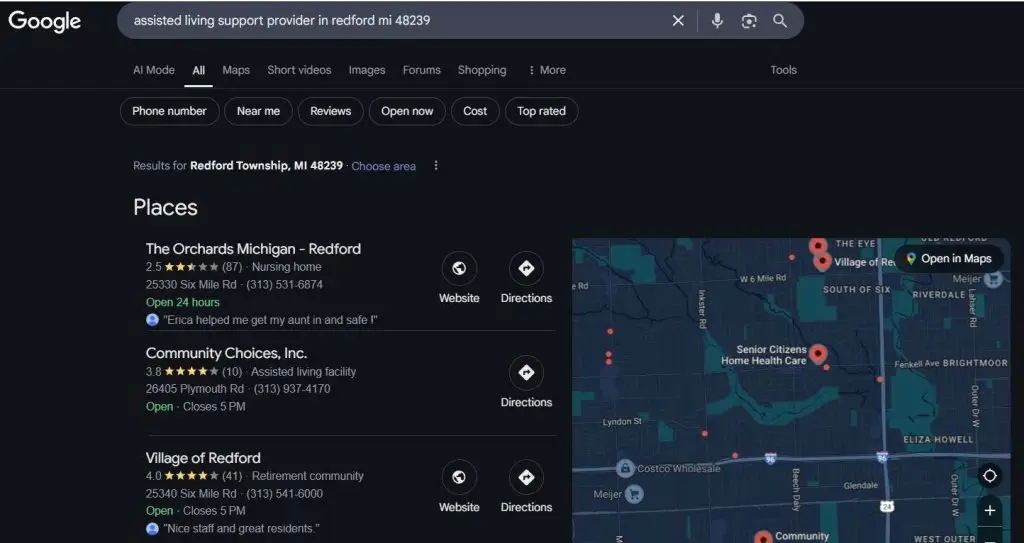Viewport: 1024px width, 543px height.
Task: Zoom in on the map
Action: click(990, 510)
